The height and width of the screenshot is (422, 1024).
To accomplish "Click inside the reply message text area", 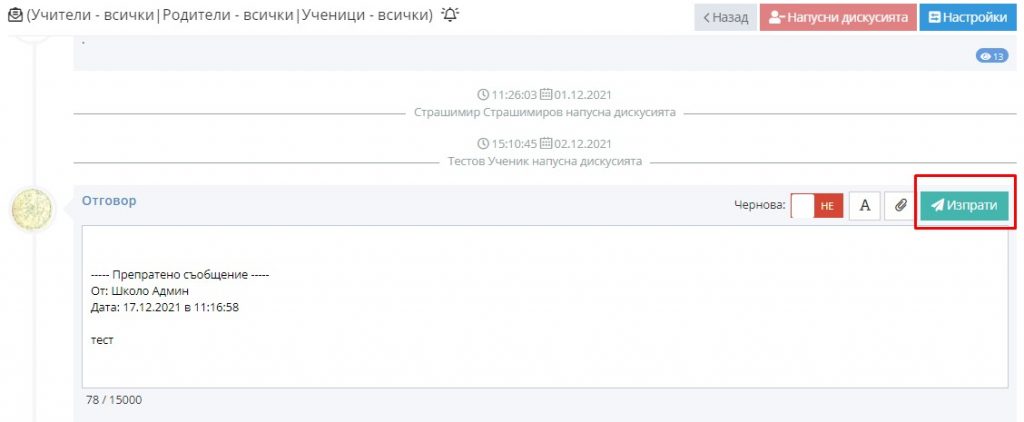I will click(x=545, y=307).
